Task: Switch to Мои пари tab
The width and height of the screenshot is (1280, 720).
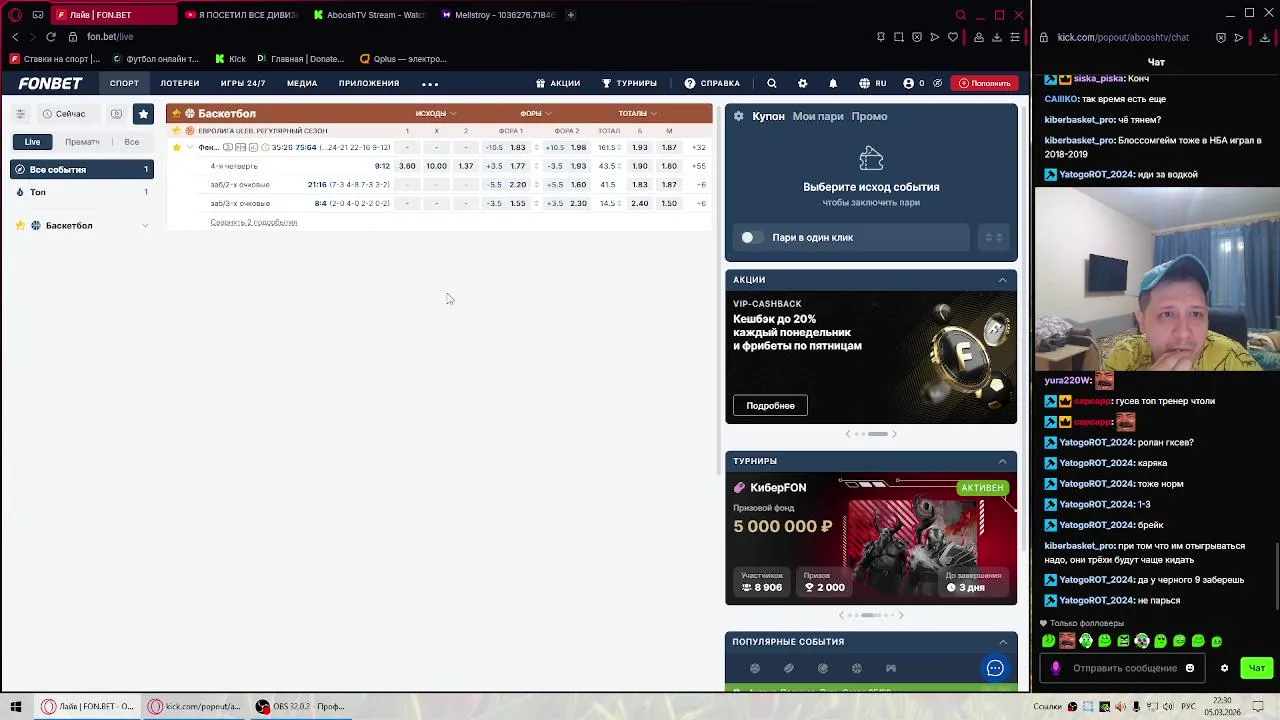Action: click(x=818, y=117)
